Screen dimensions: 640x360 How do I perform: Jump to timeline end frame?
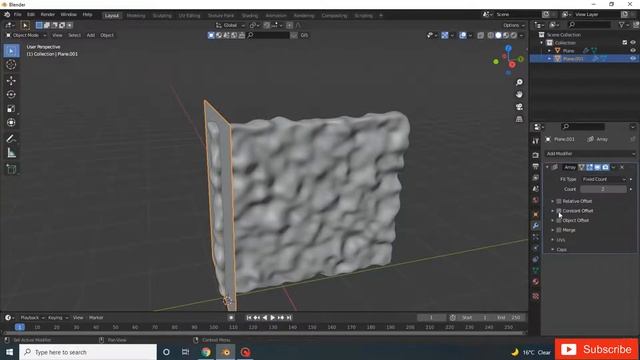pos(289,318)
